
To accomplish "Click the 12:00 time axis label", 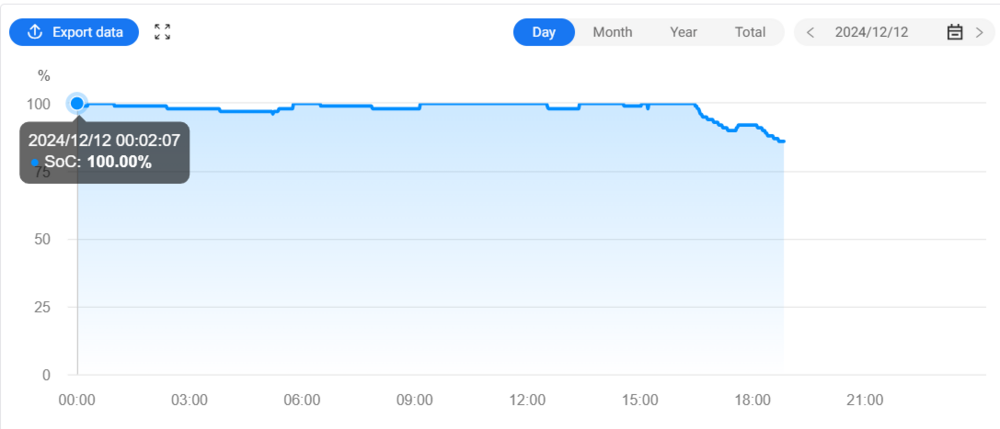I will 527,400.
